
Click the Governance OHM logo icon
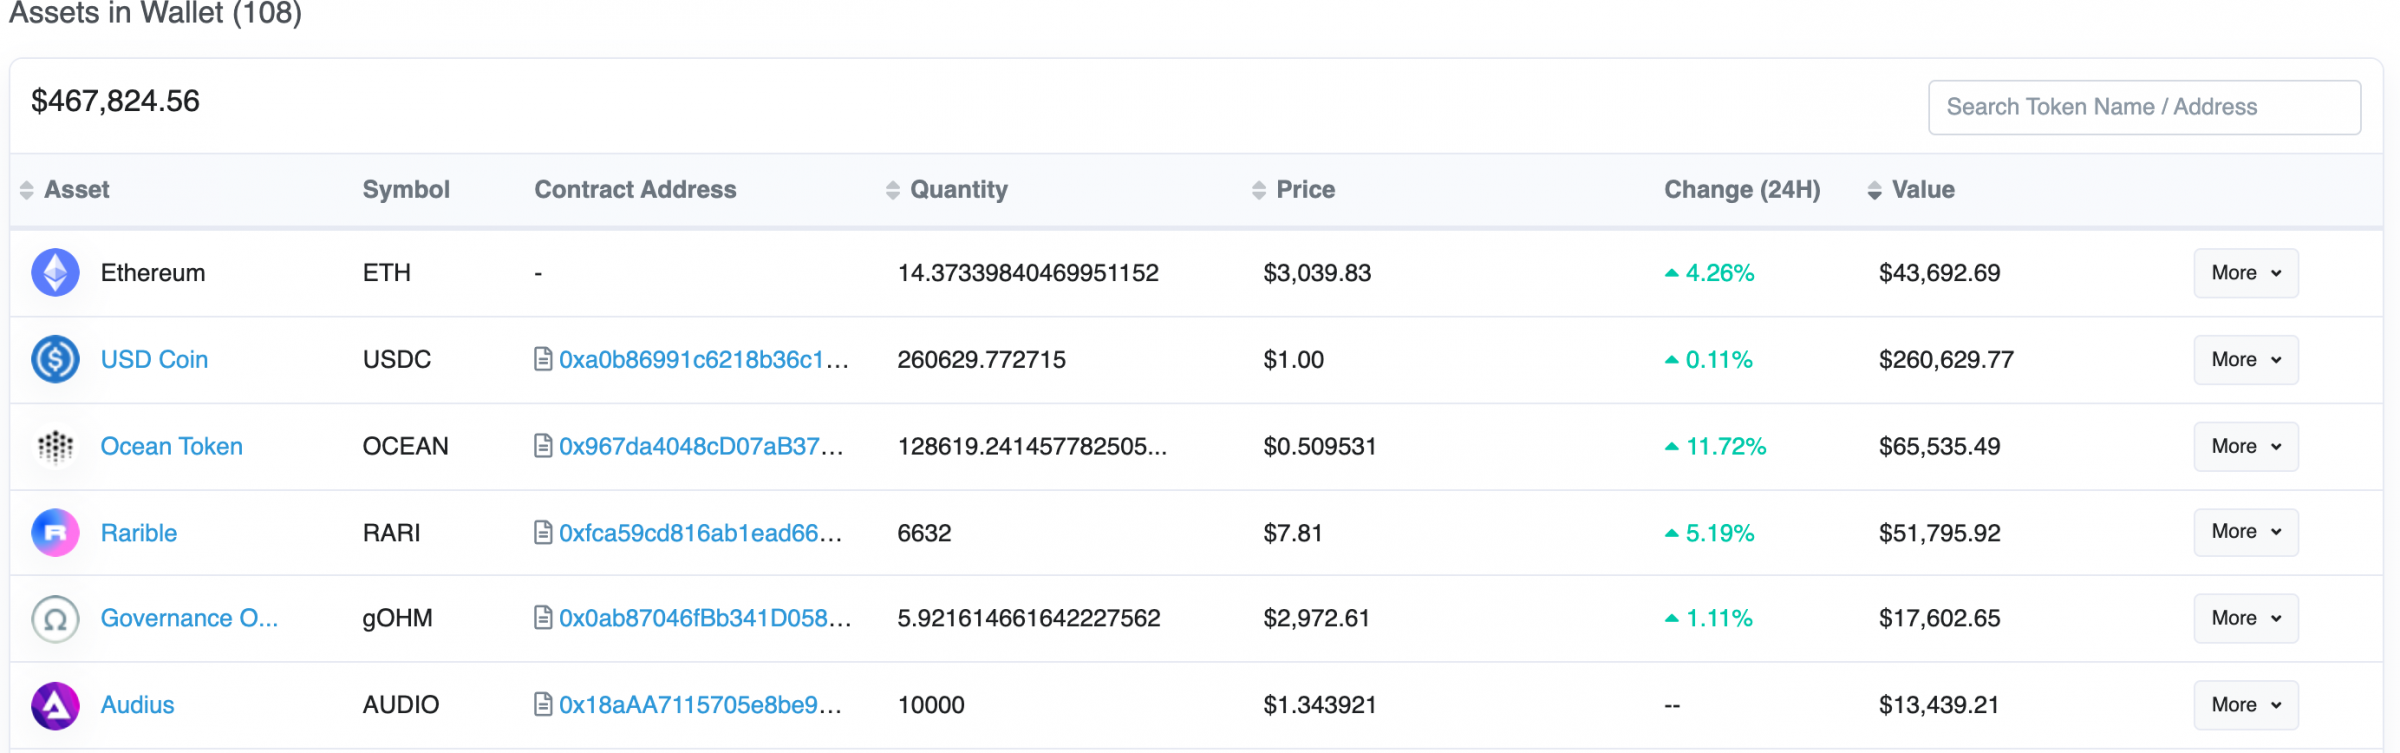[x=55, y=619]
